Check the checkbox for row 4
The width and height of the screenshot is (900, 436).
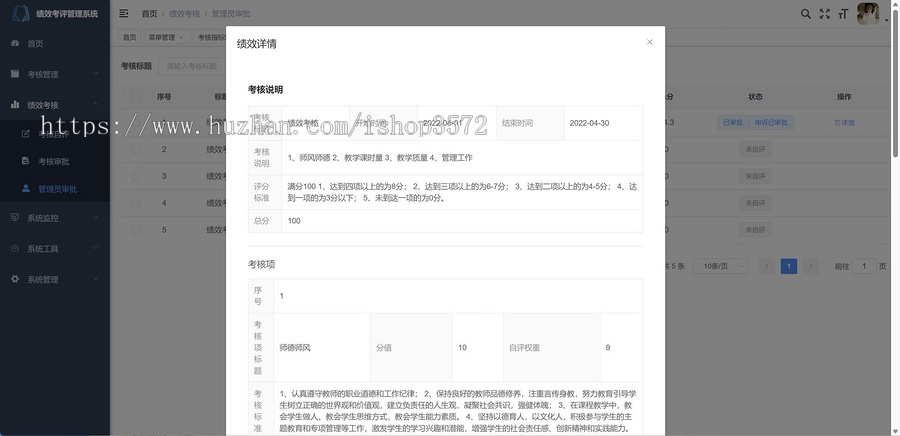tap(136, 203)
